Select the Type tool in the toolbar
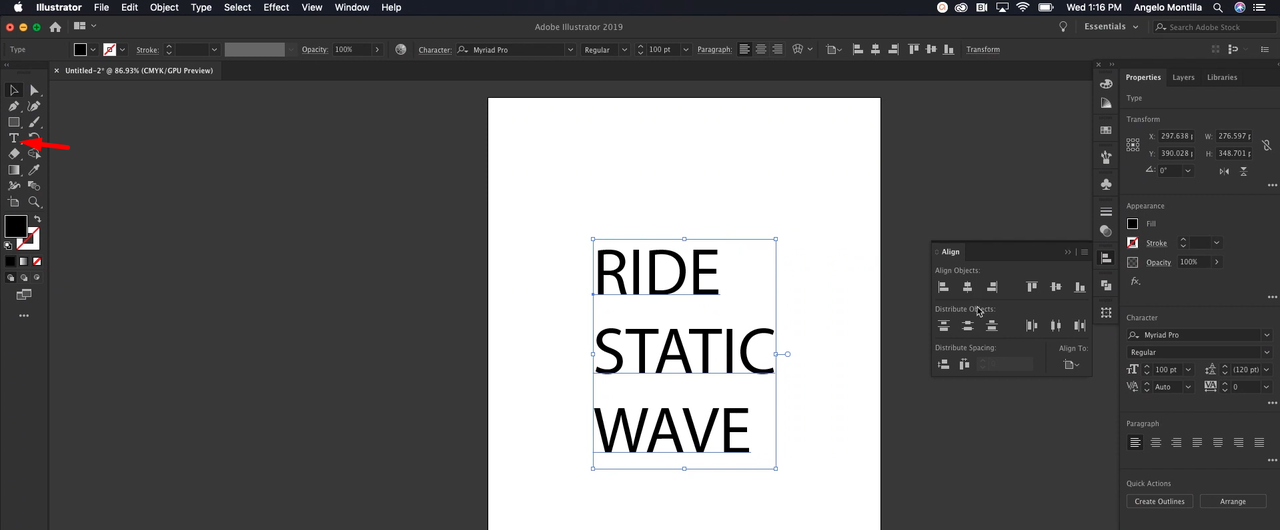The height and width of the screenshot is (530, 1280). [14, 138]
